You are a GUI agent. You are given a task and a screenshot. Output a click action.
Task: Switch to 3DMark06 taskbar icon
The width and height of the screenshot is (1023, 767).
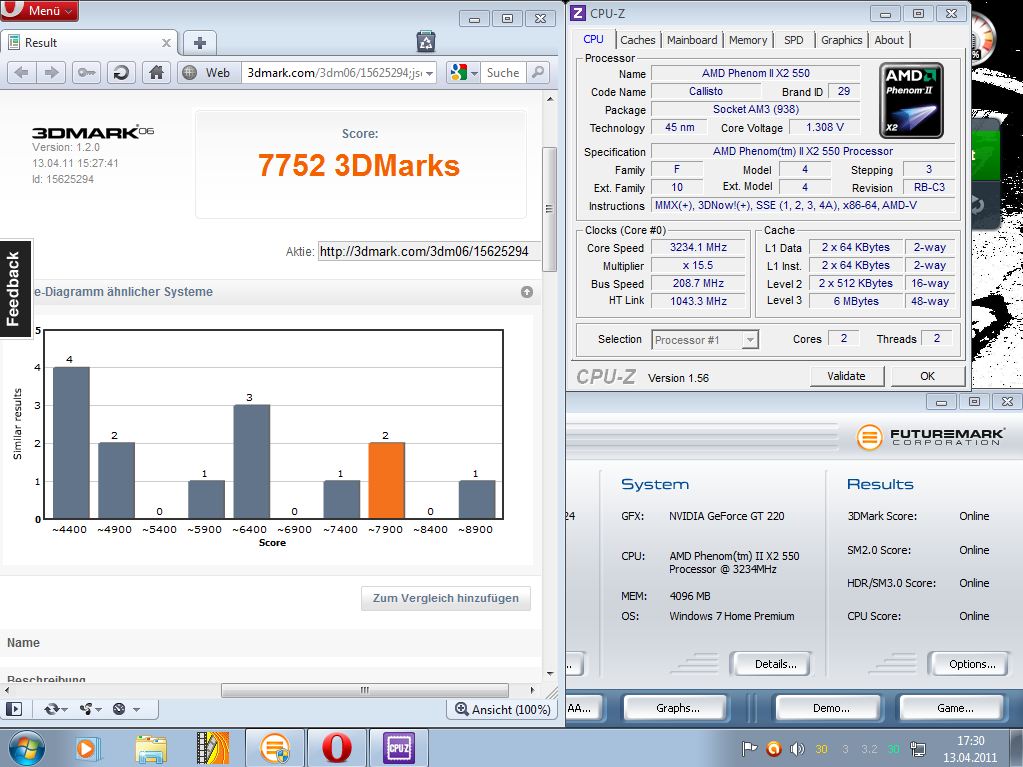coord(275,748)
